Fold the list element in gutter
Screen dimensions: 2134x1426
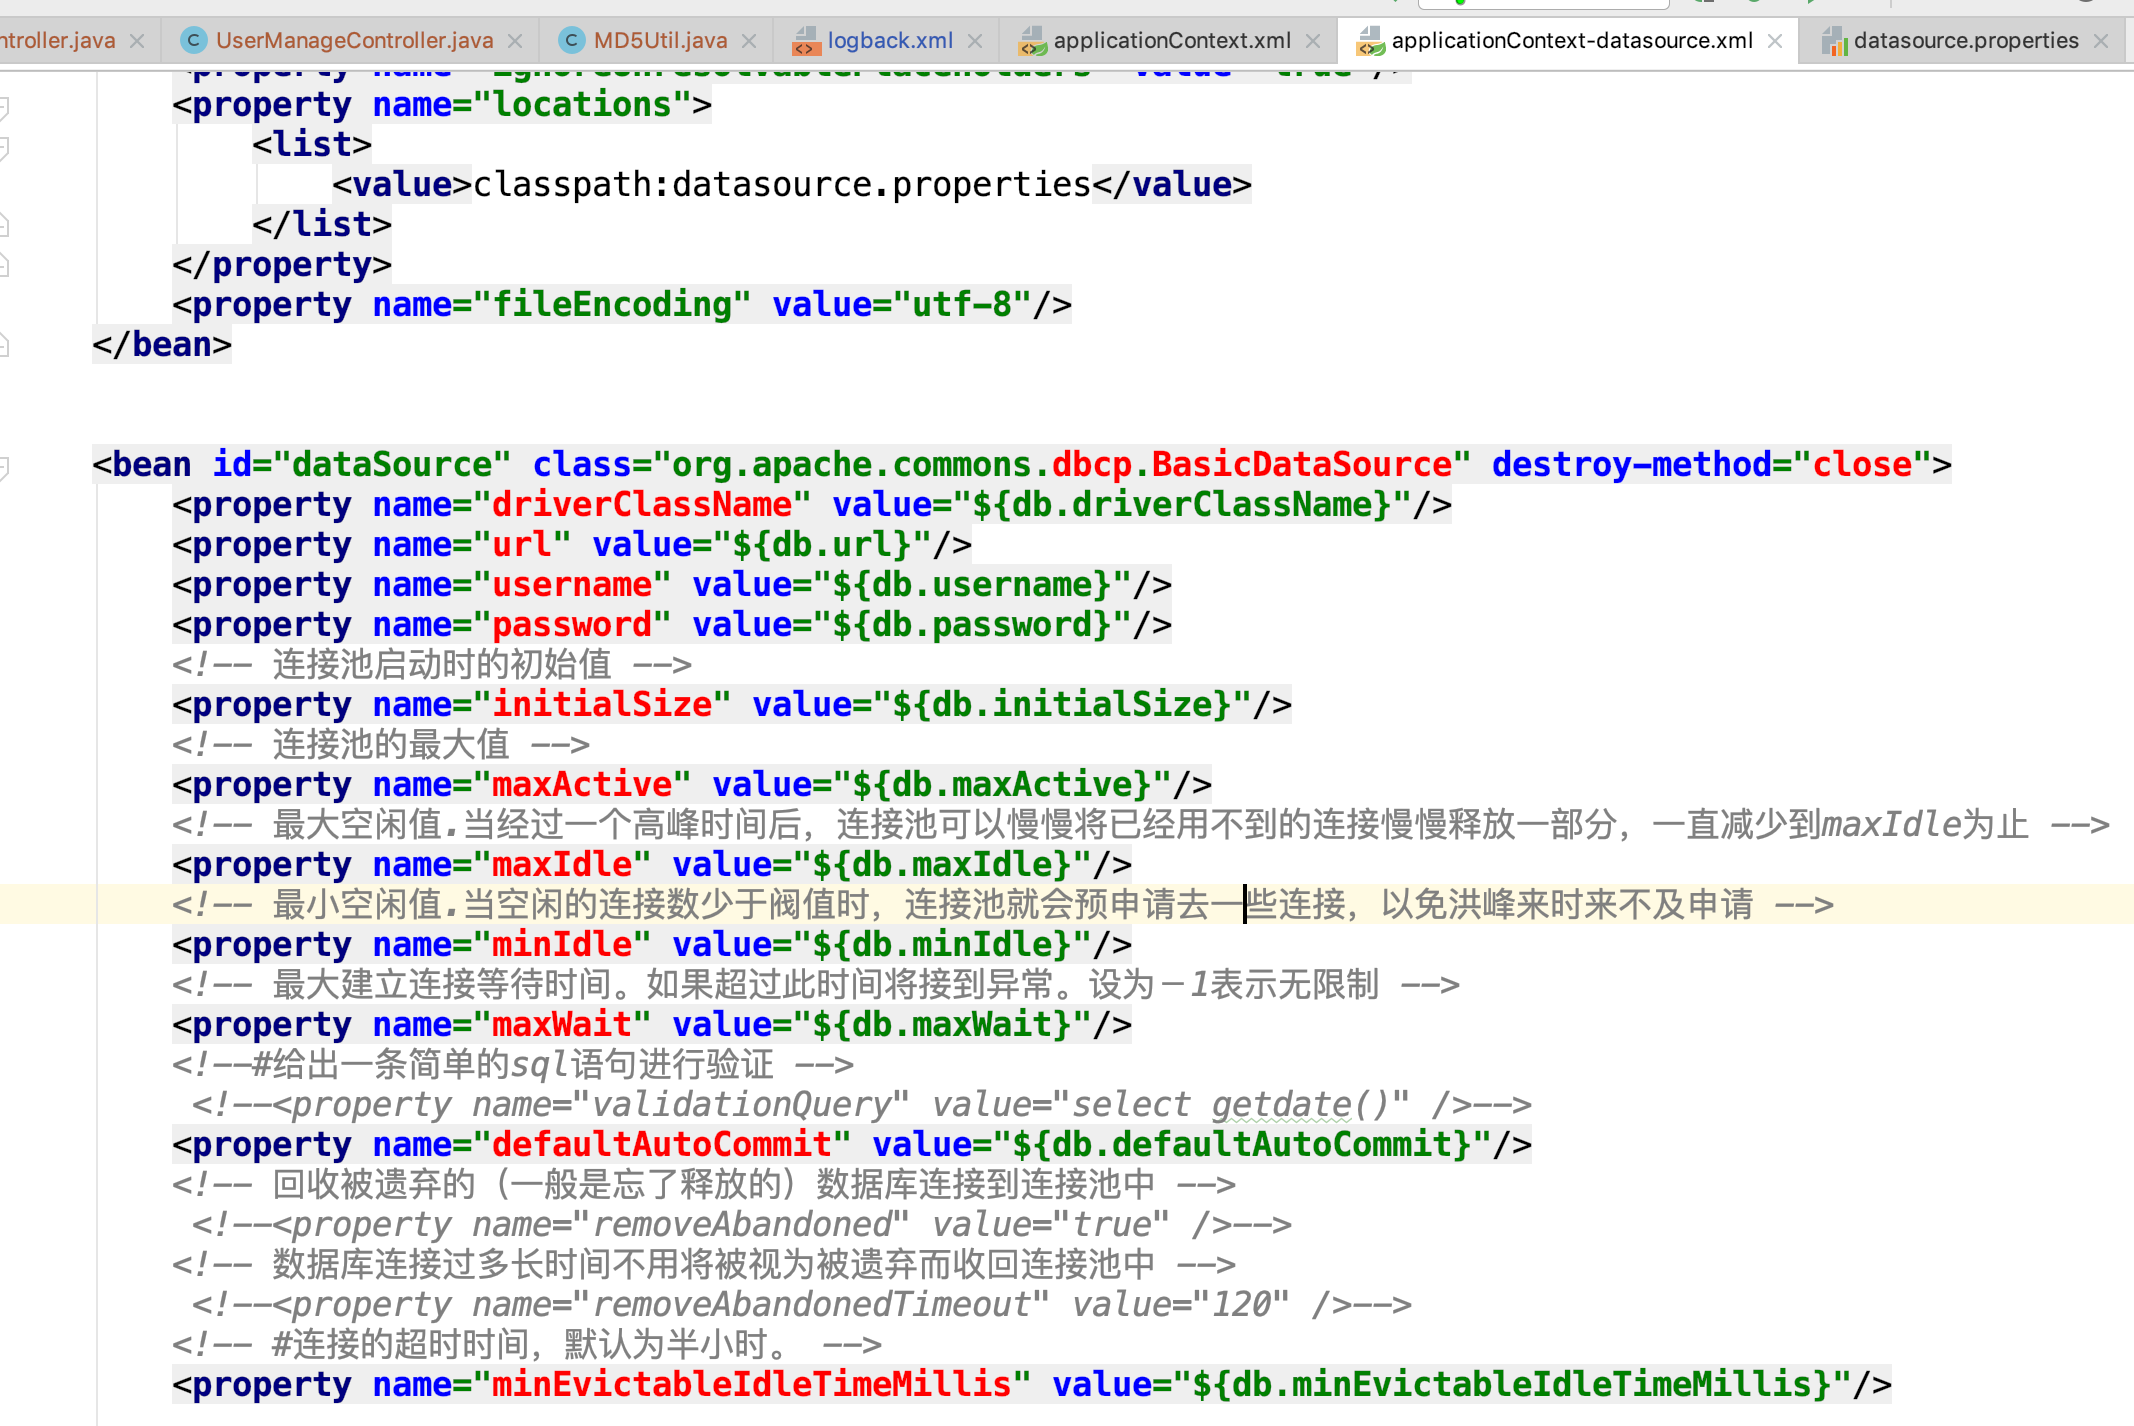[3, 147]
